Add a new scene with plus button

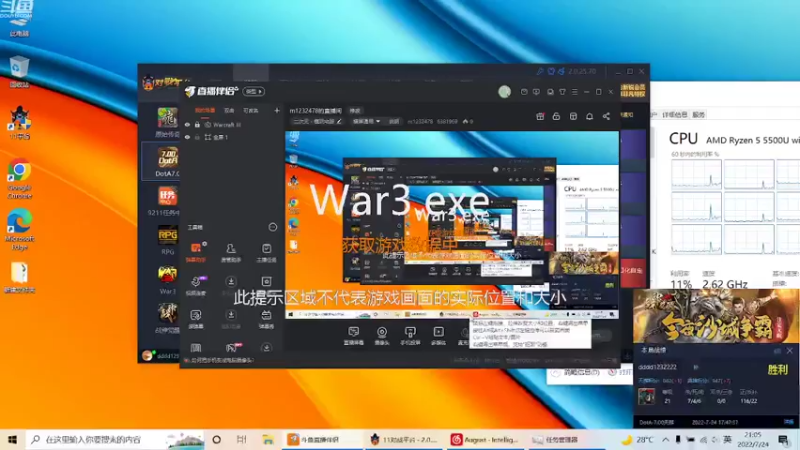point(277,110)
